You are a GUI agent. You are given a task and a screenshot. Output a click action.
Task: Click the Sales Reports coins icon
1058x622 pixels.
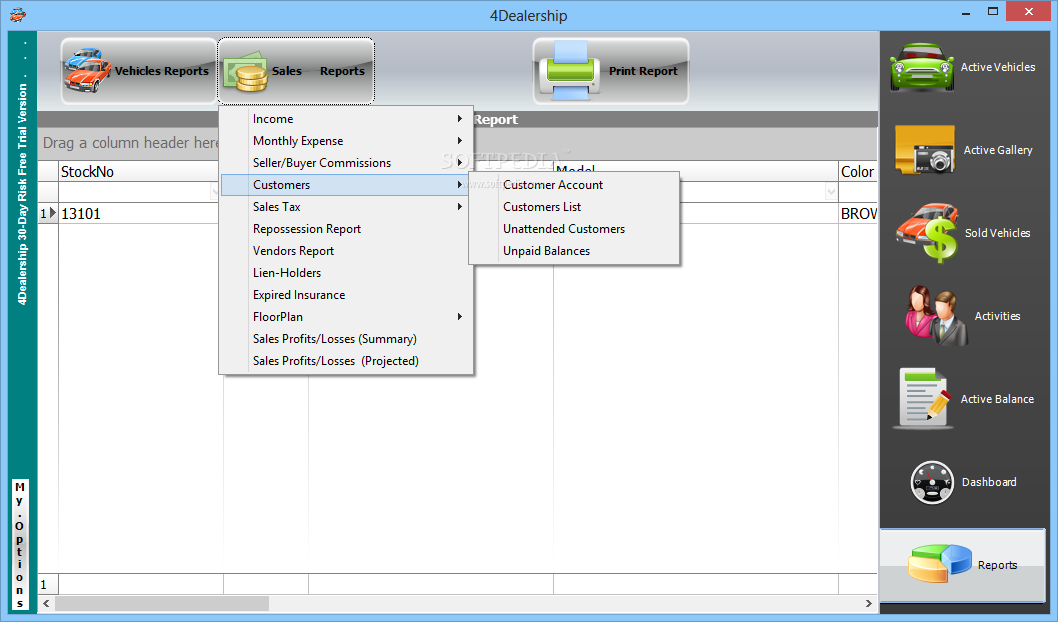[x=246, y=72]
